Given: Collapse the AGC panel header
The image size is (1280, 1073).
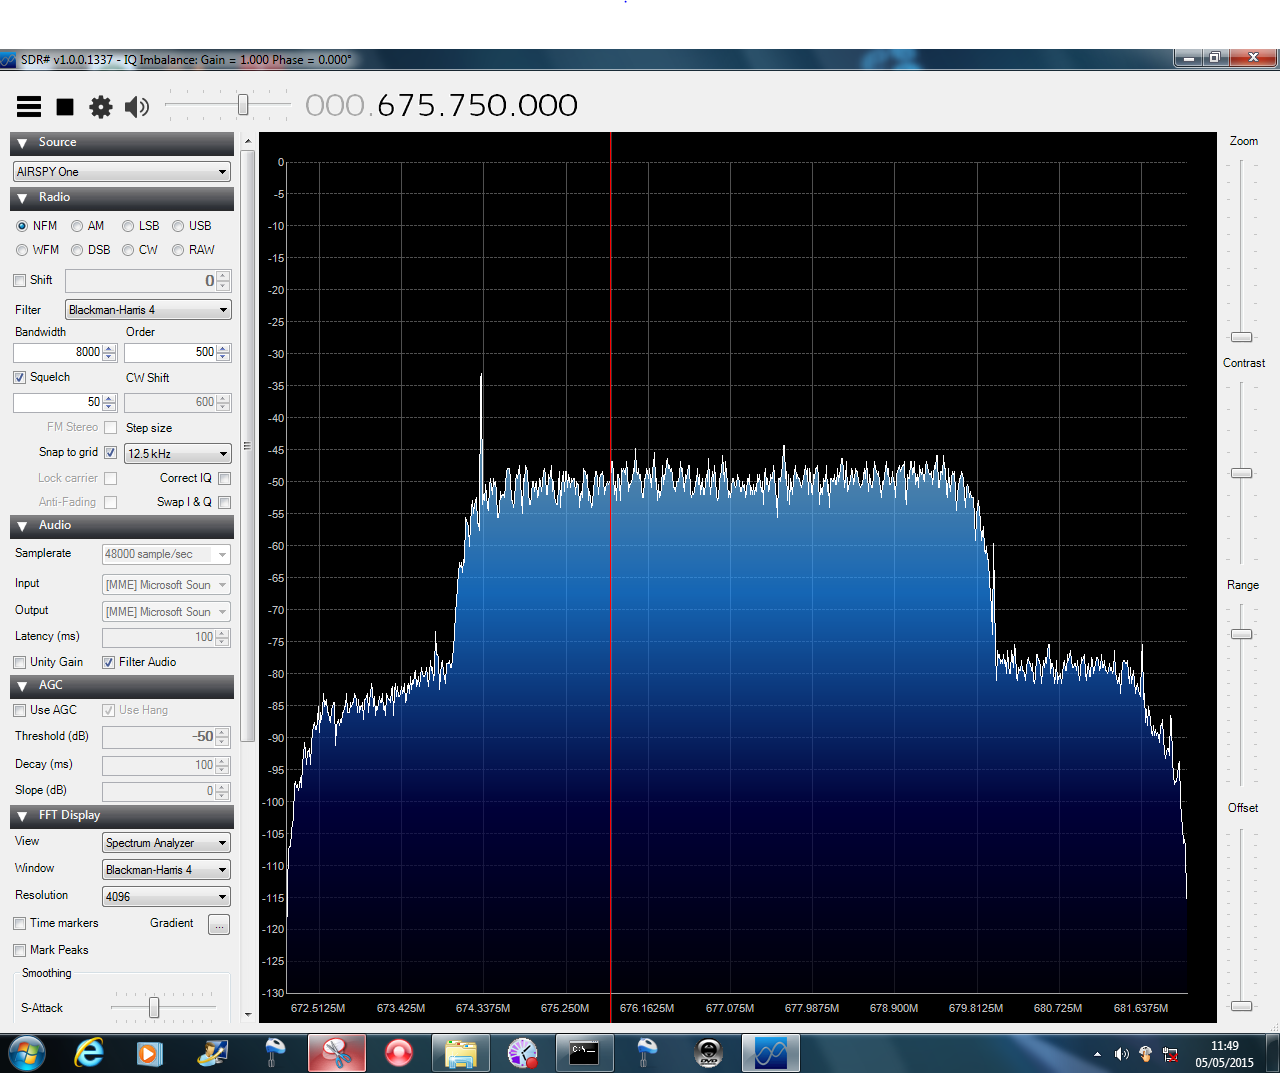Looking at the screenshot, I should [122, 686].
